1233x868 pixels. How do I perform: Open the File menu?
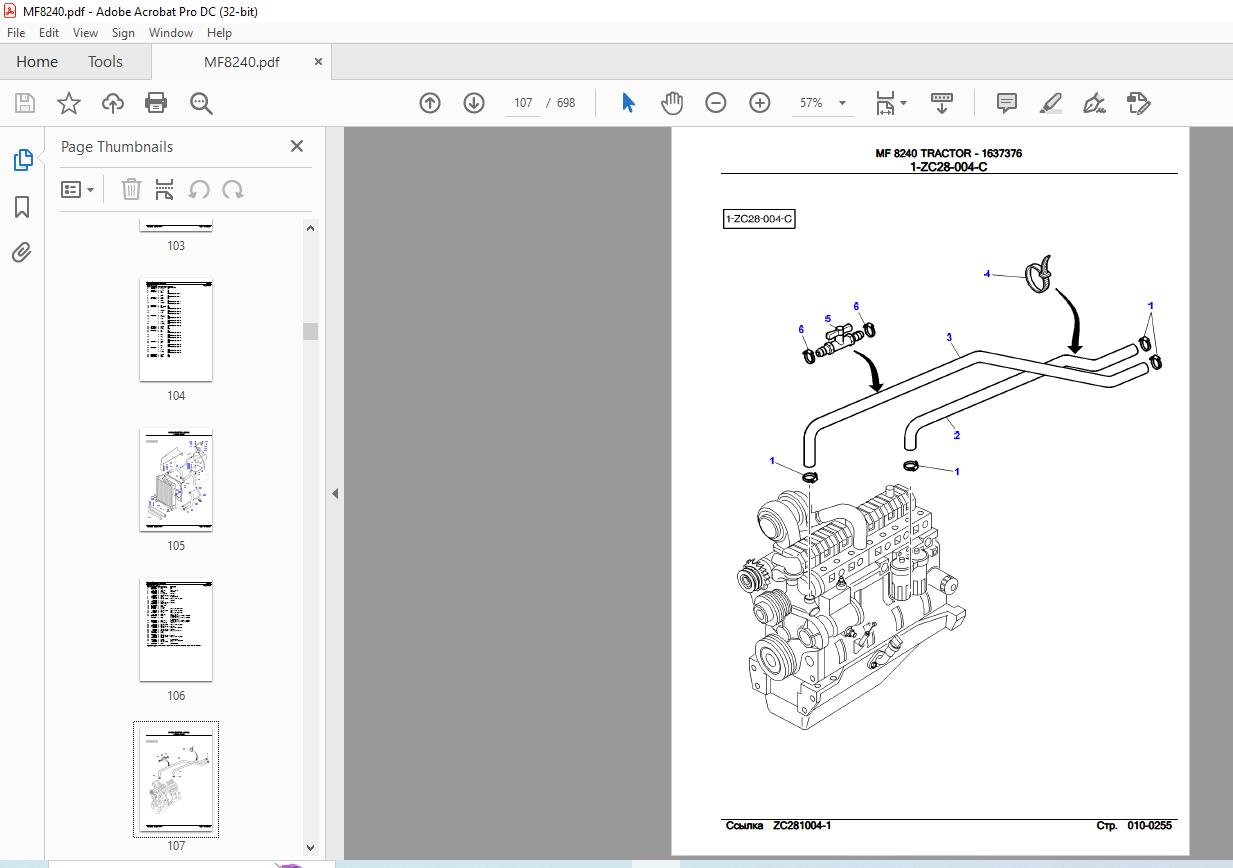16,33
